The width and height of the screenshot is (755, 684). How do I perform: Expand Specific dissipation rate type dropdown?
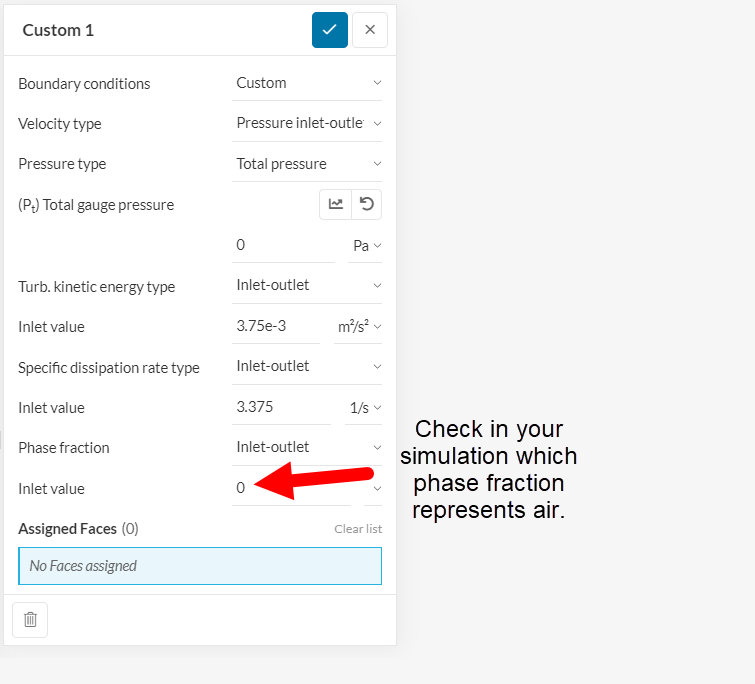tap(307, 366)
